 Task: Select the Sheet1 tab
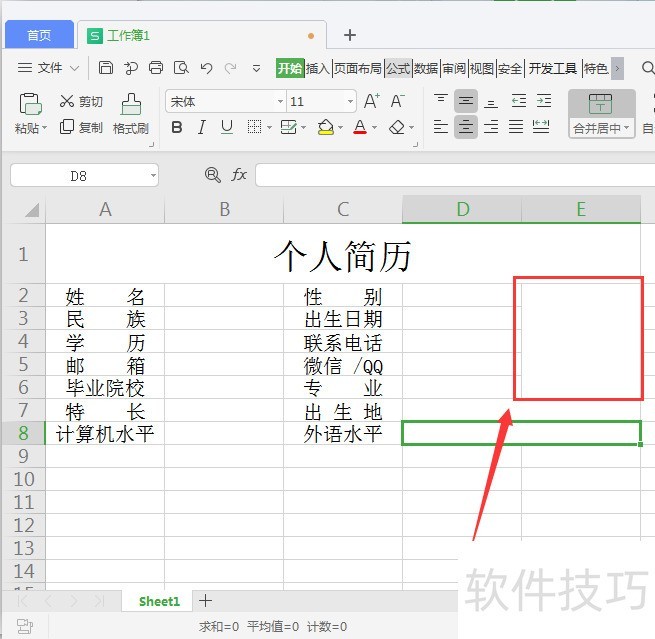159,601
